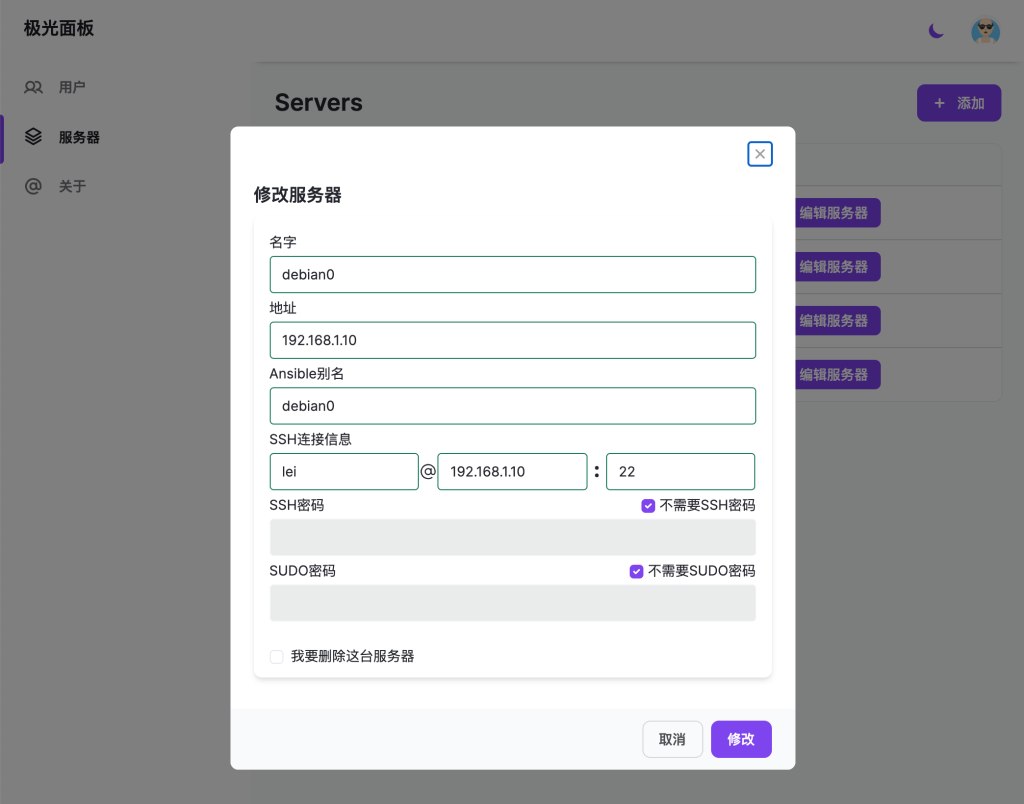Click the topmost 编辑服务器 button
Image resolution: width=1024 pixels, height=804 pixels.
[837, 212]
